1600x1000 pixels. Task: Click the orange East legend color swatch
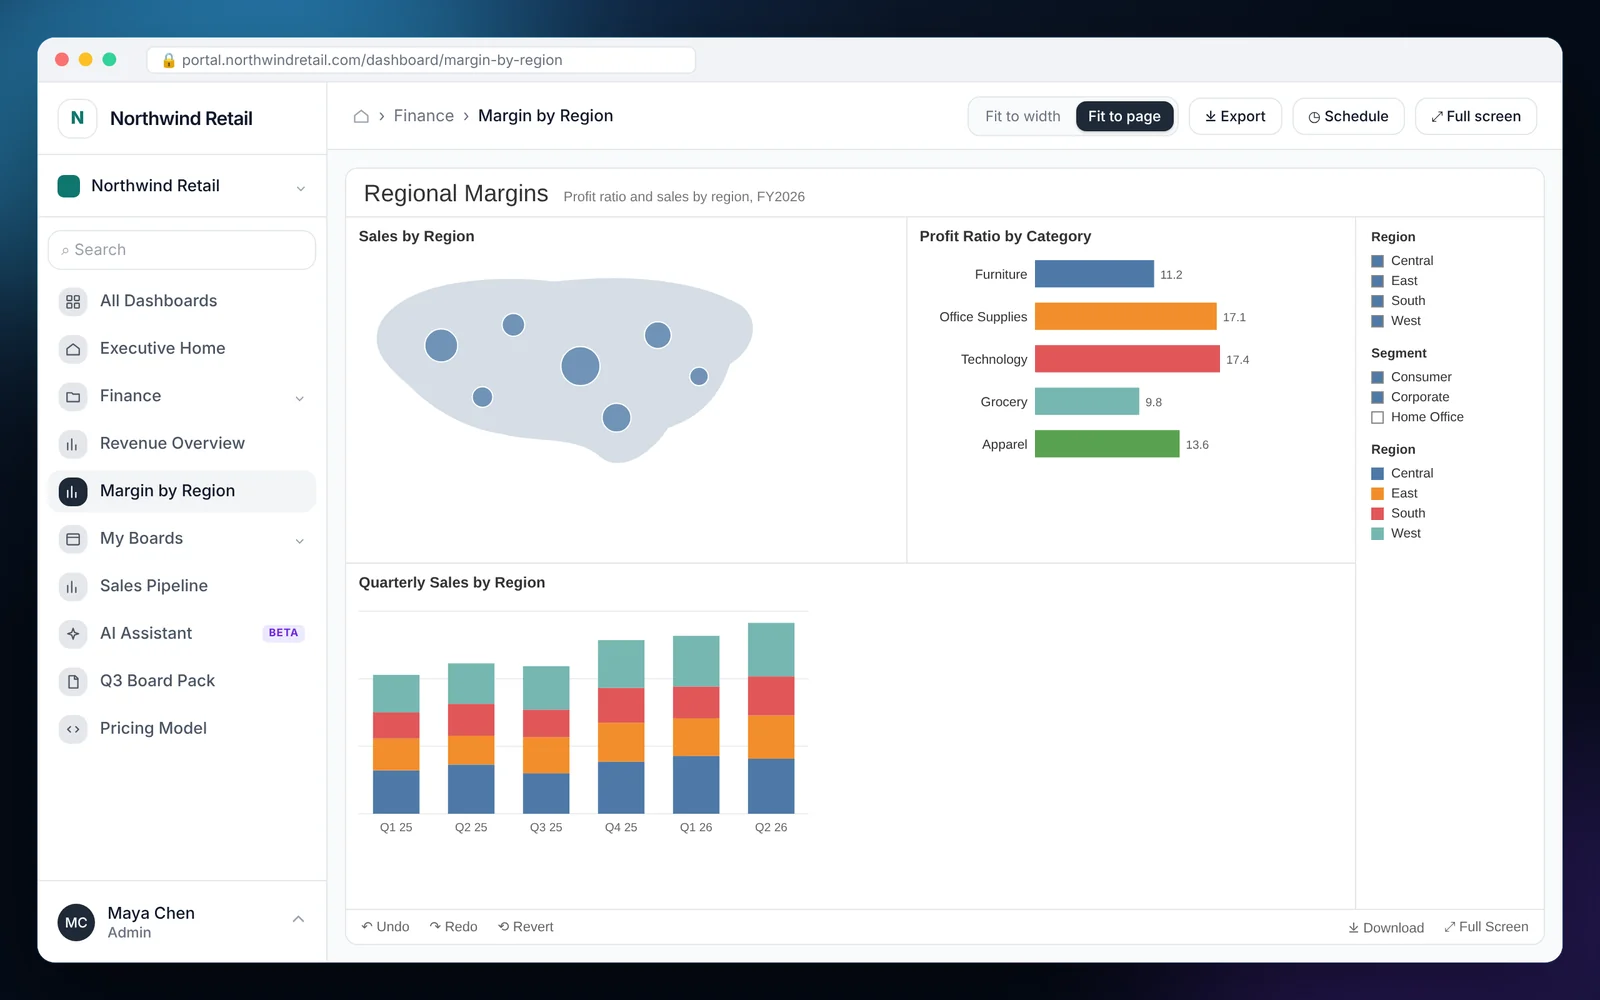click(x=1377, y=493)
